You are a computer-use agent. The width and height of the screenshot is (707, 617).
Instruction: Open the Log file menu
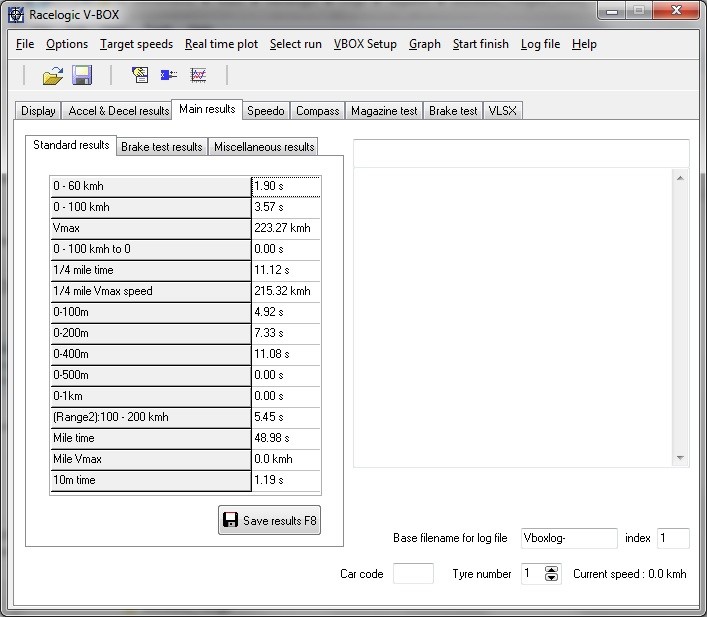coord(540,44)
